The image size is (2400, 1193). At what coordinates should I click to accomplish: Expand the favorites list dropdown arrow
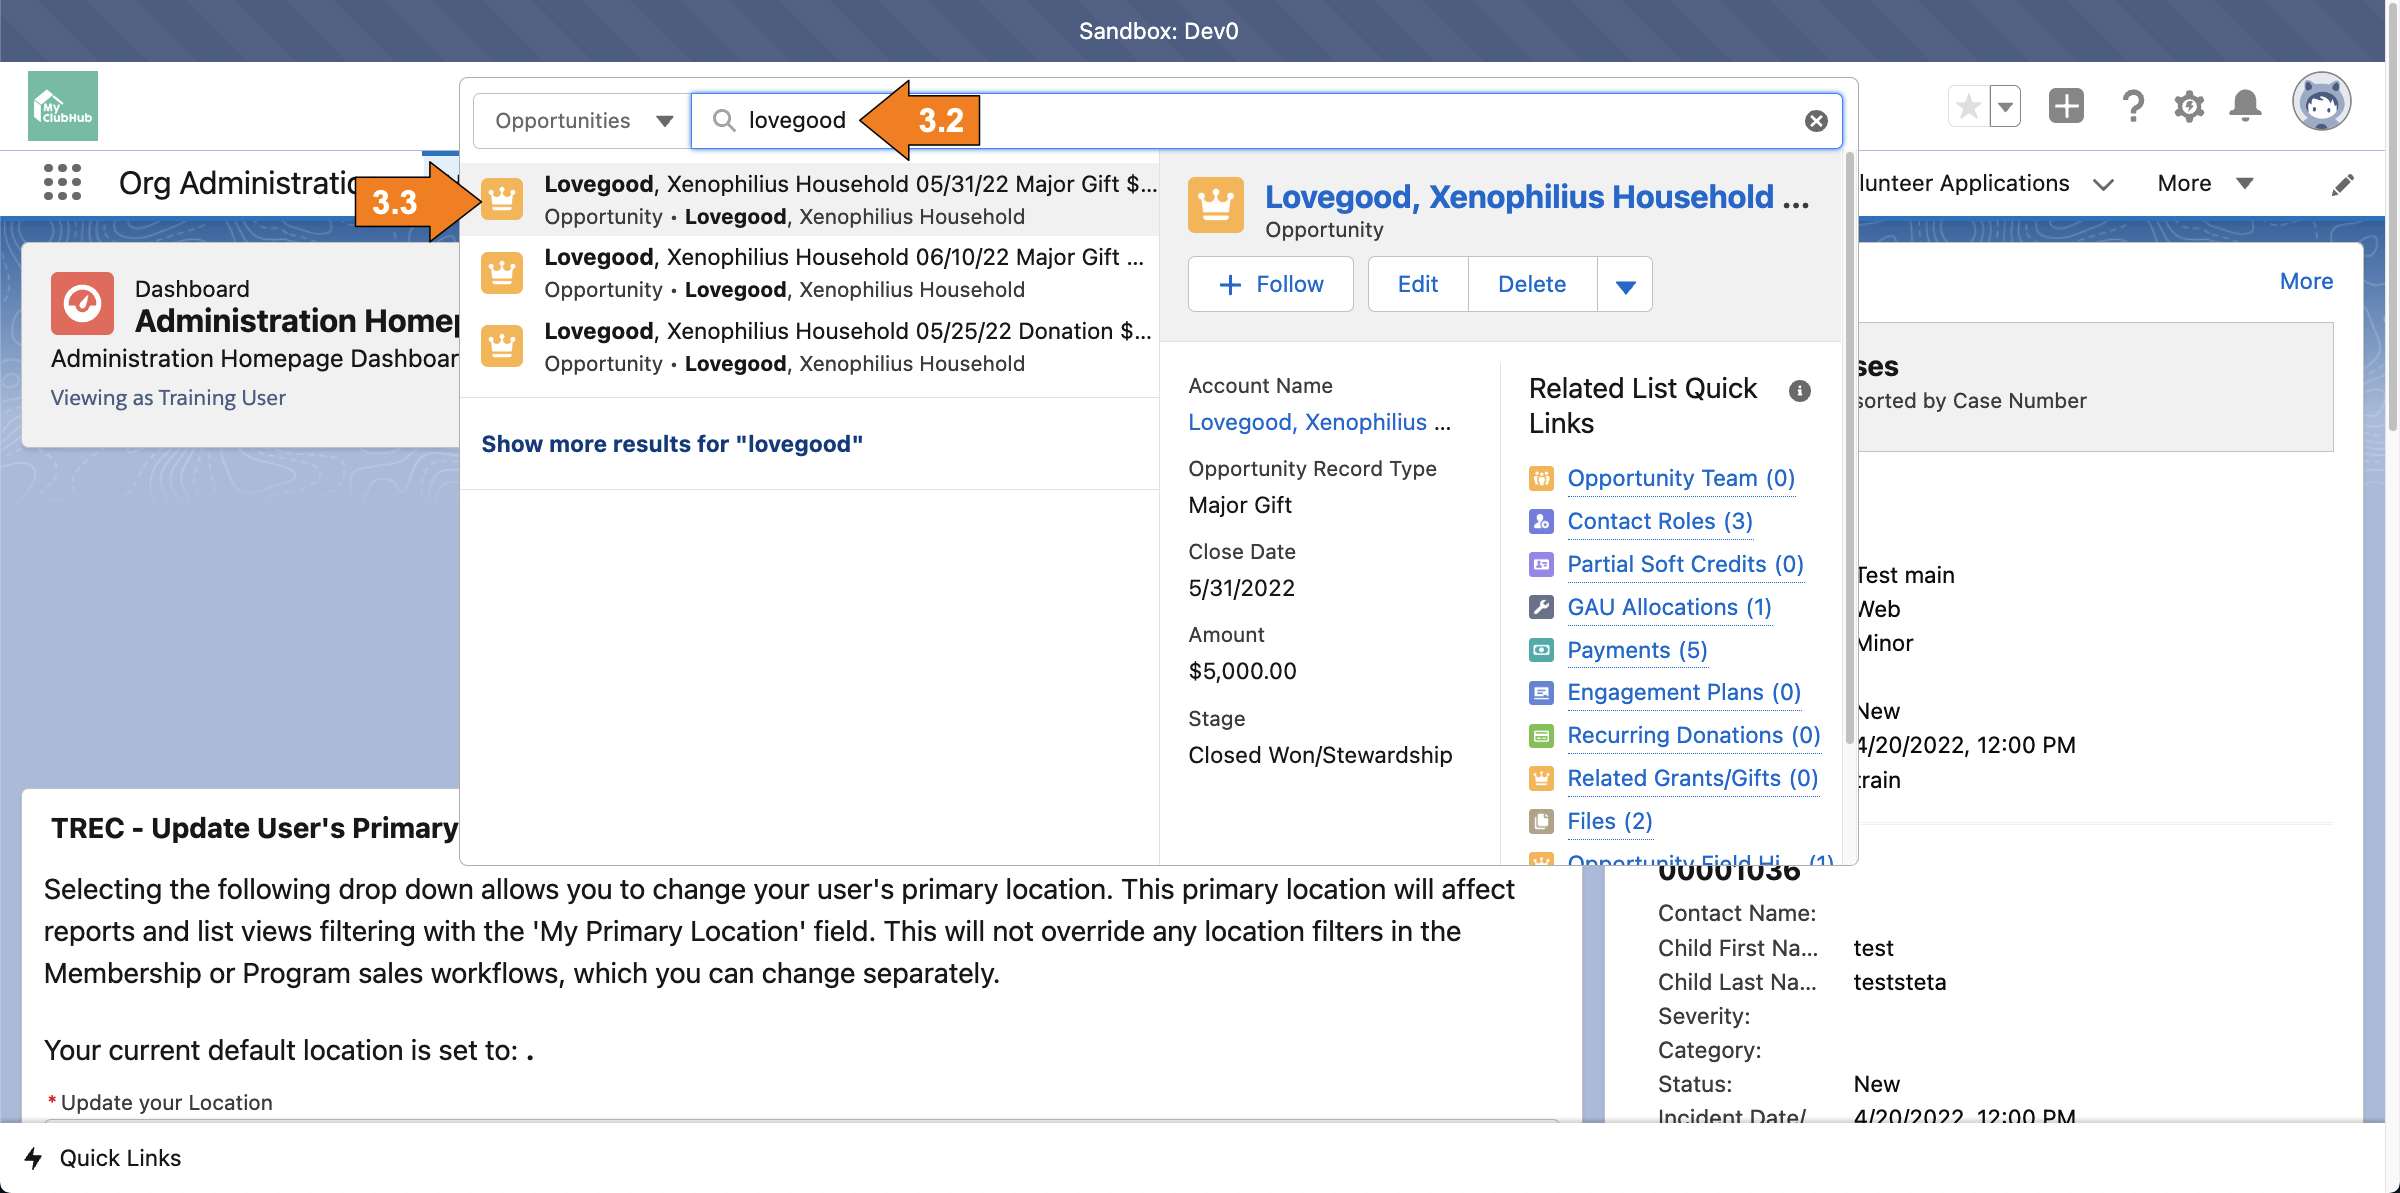(x=2005, y=106)
